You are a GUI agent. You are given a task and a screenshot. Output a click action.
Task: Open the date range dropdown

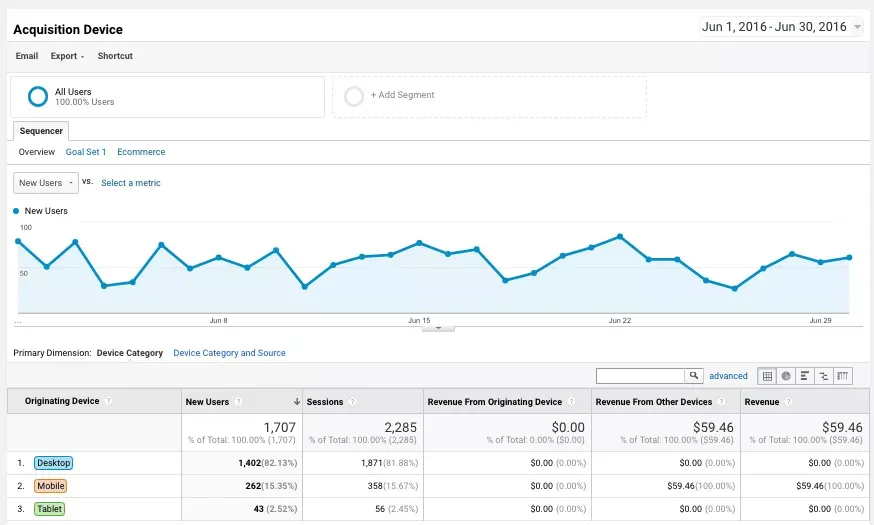(x=781, y=27)
